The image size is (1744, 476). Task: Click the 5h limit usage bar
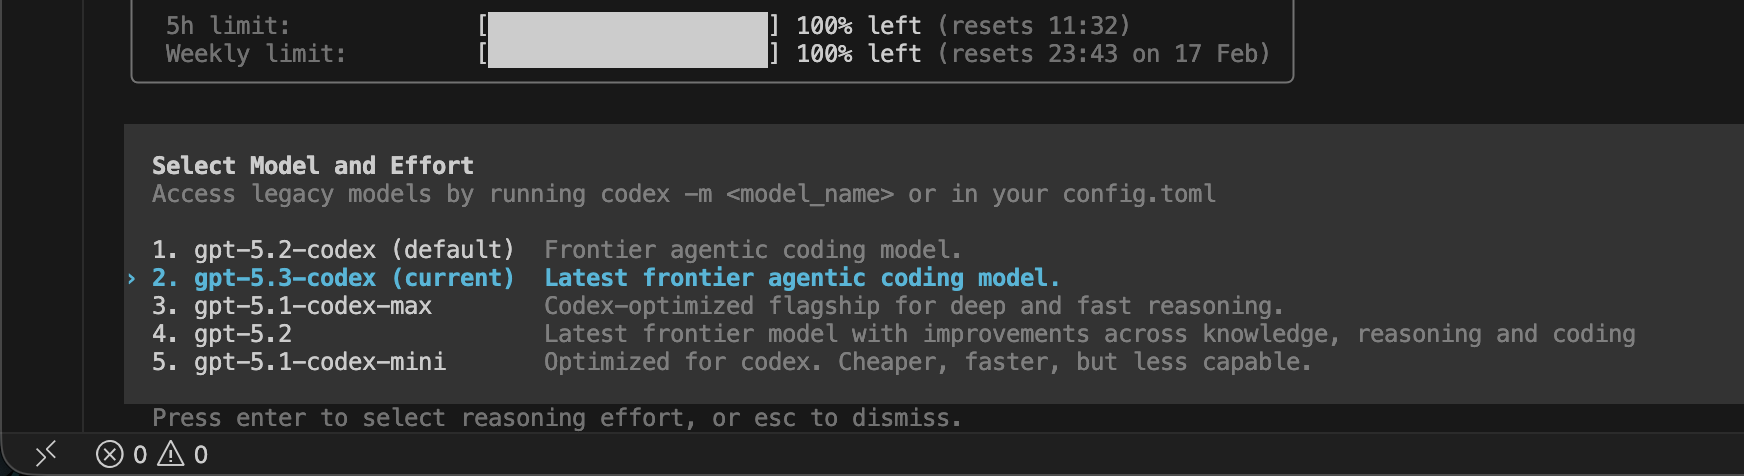(x=628, y=26)
